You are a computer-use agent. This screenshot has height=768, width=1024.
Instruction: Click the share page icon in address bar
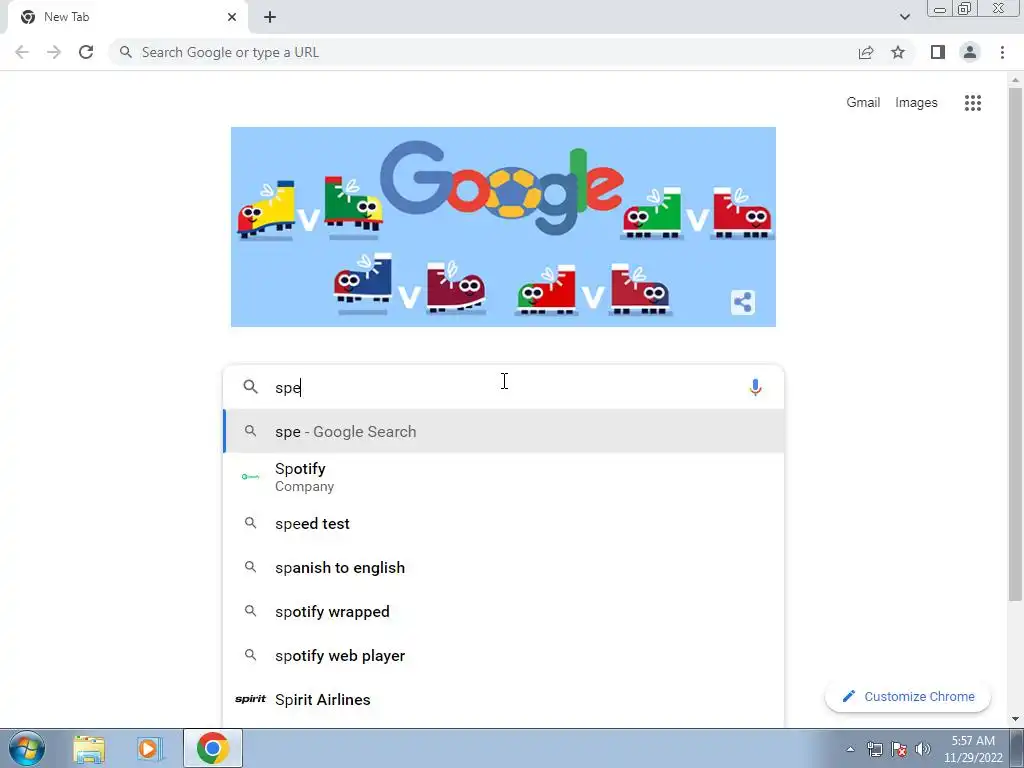[x=866, y=52]
